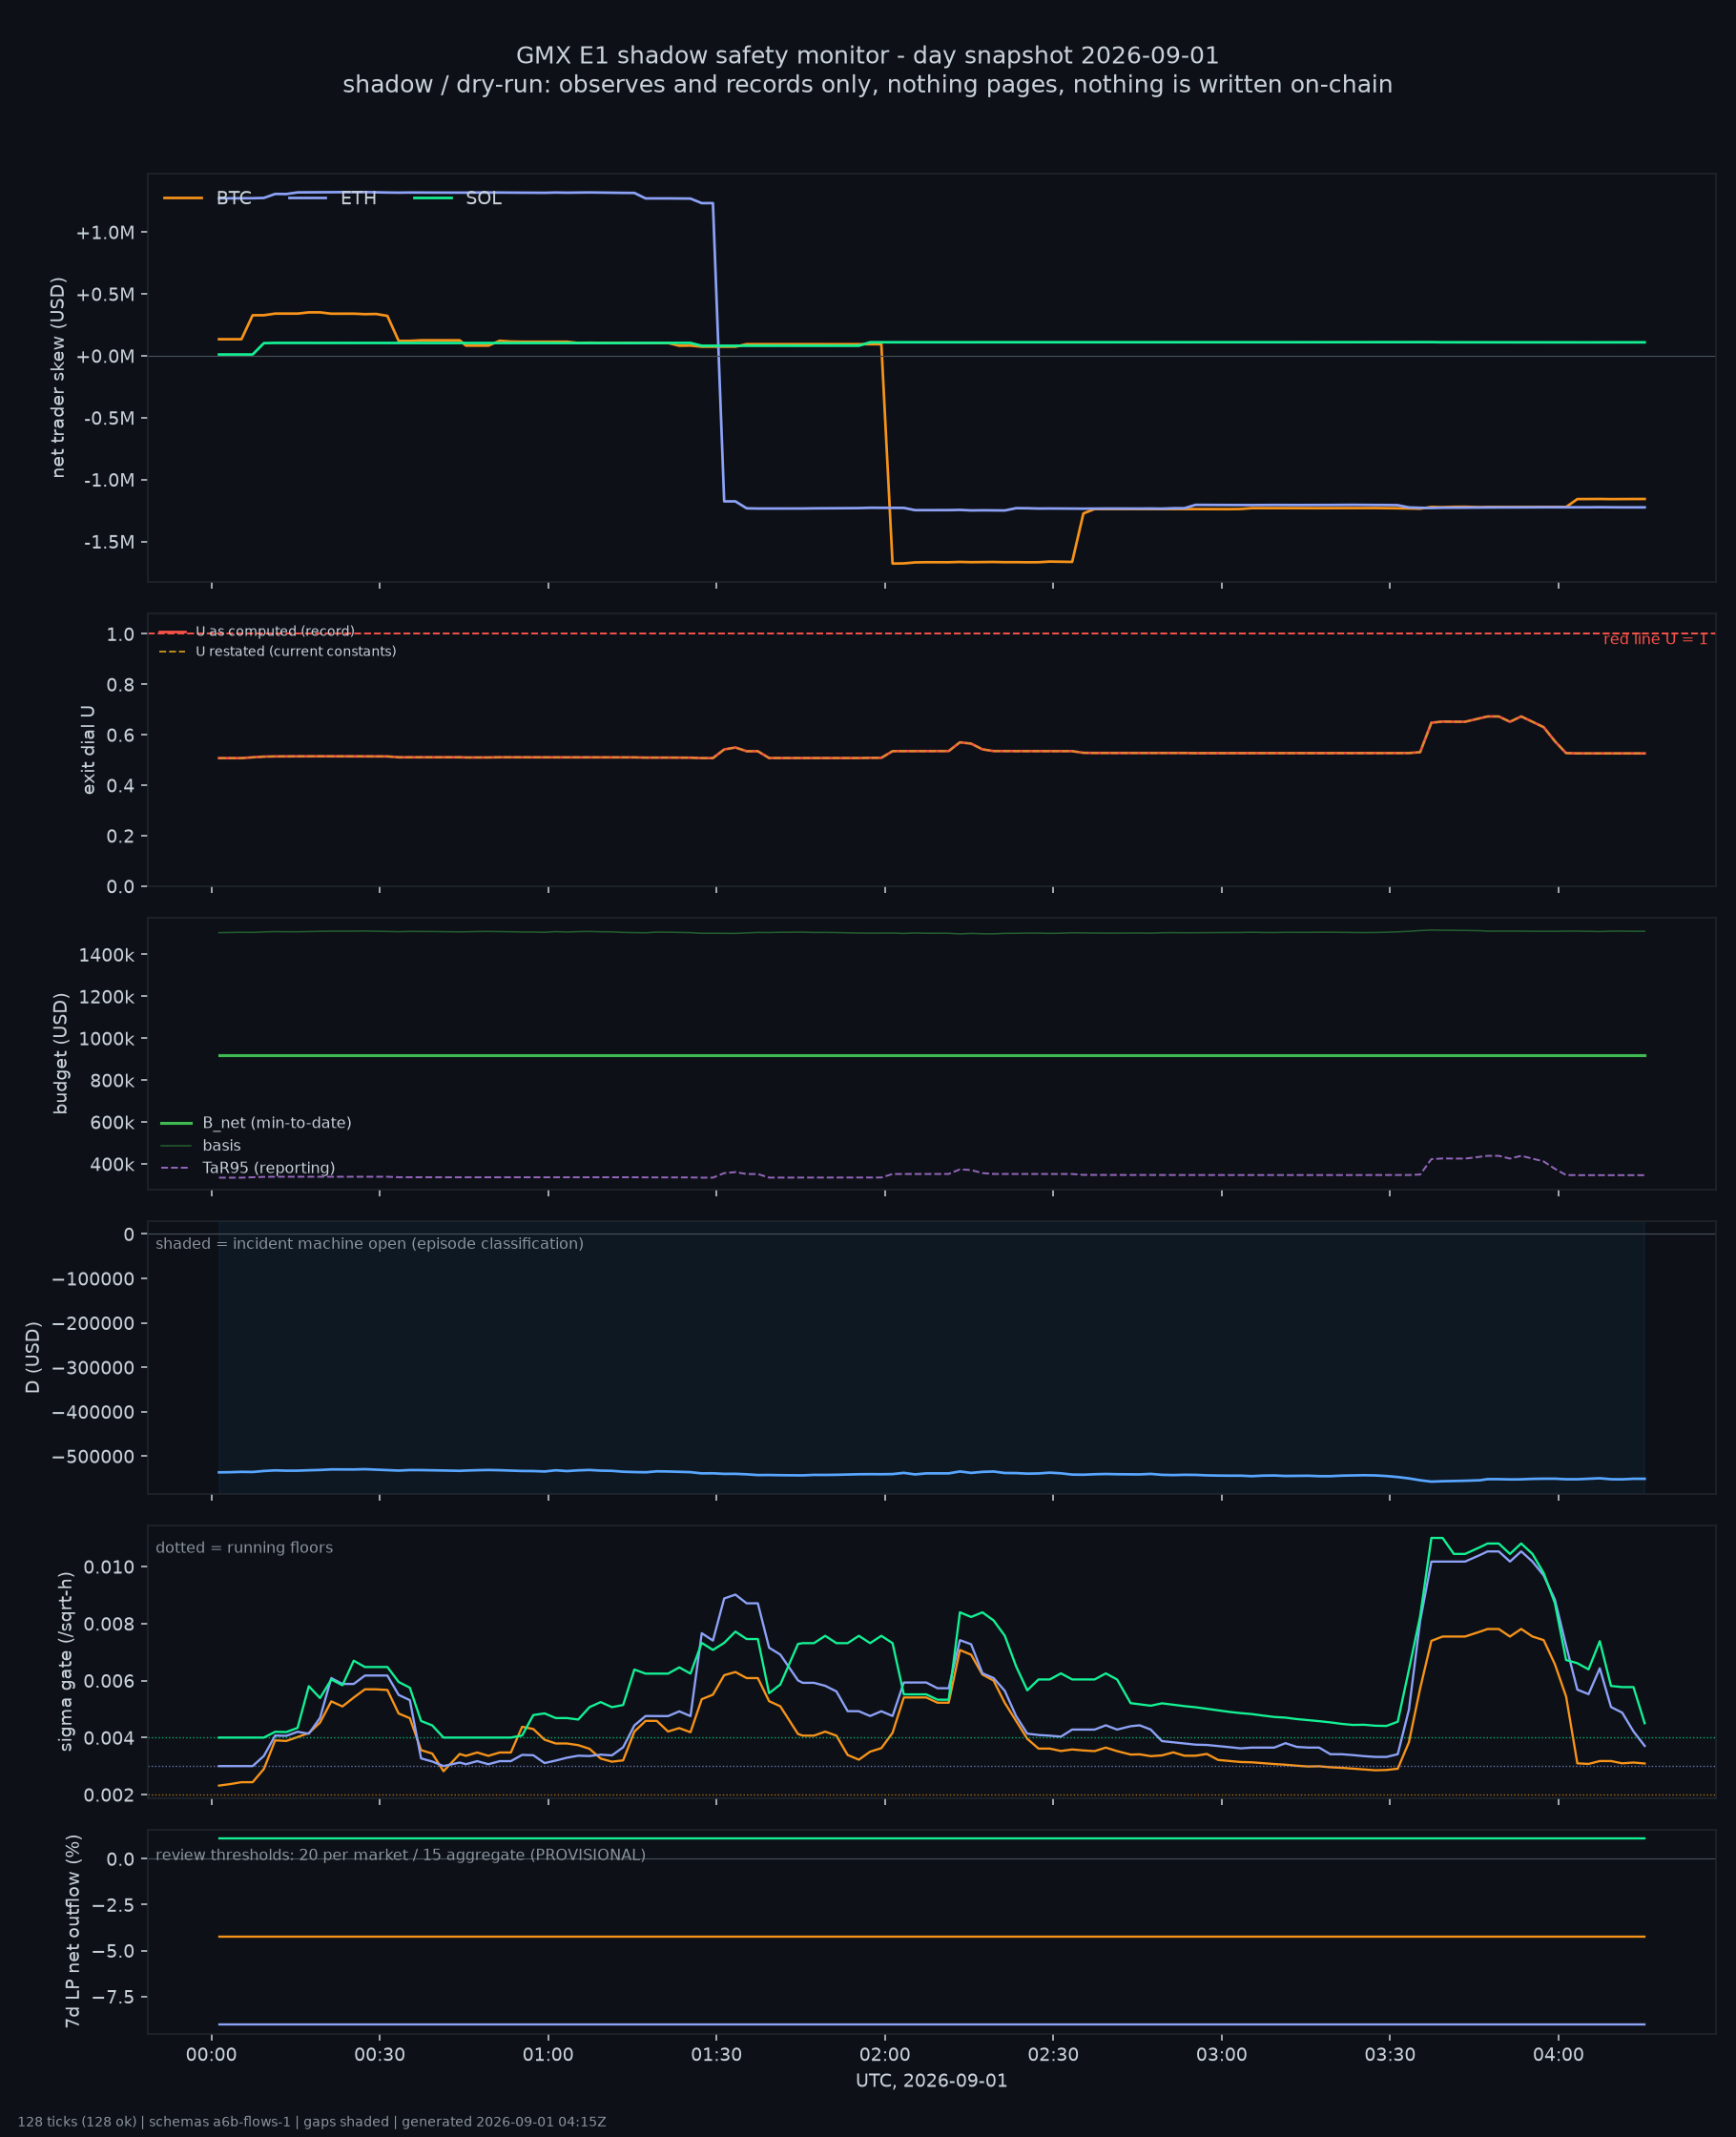Click the "−2.5" outflow tick label
The width and height of the screenshot is (1736, 2137).
click(113, 1906)
